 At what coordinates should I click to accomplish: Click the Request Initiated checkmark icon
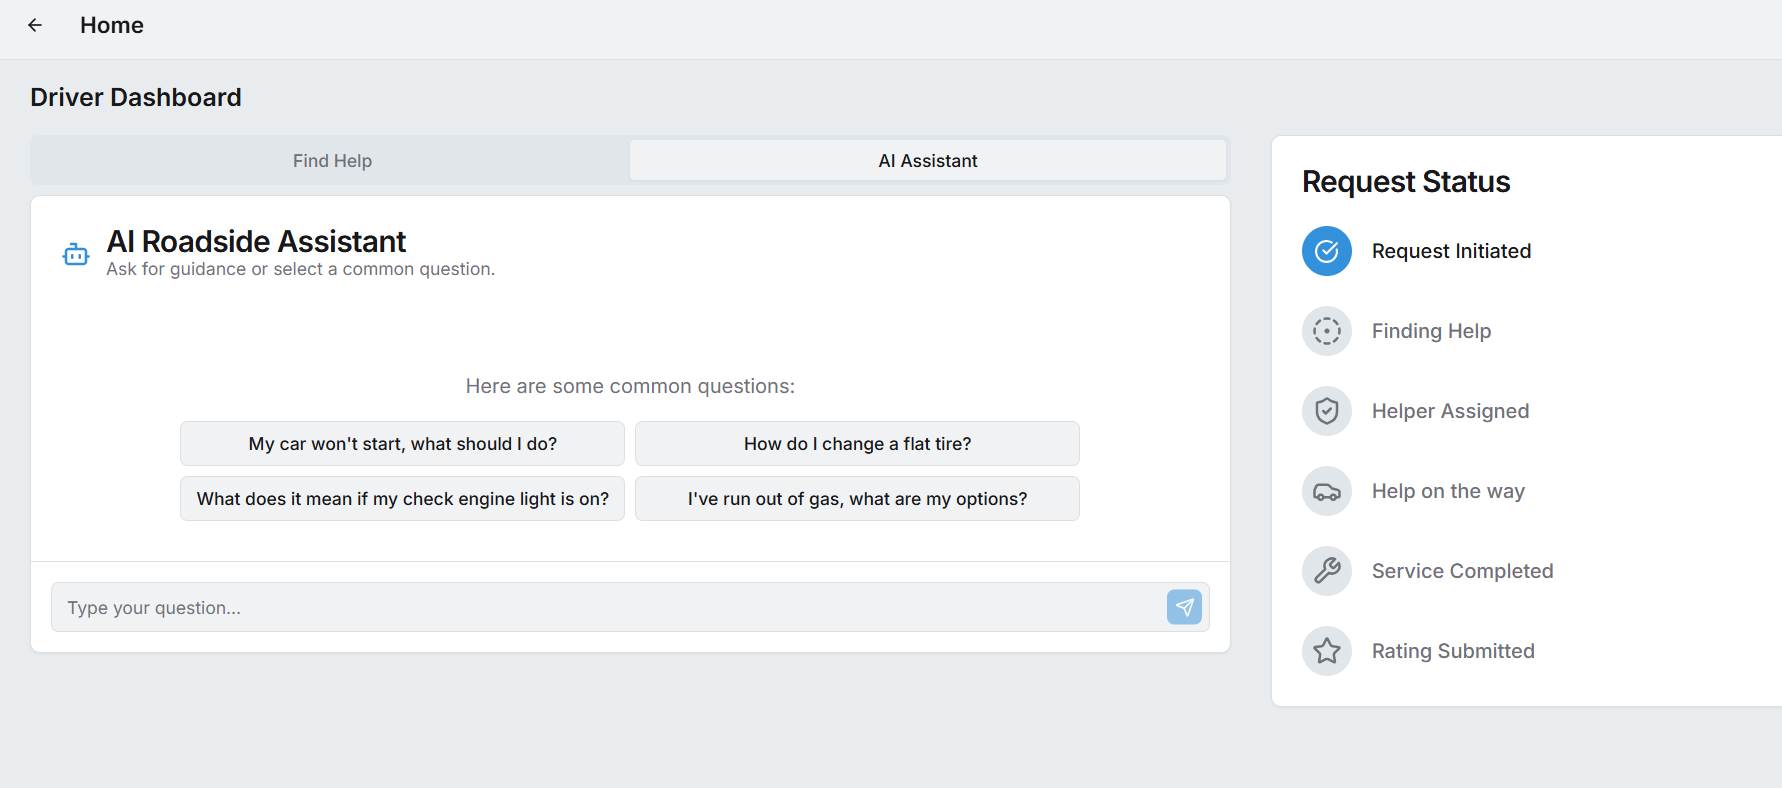point(1326,251)
